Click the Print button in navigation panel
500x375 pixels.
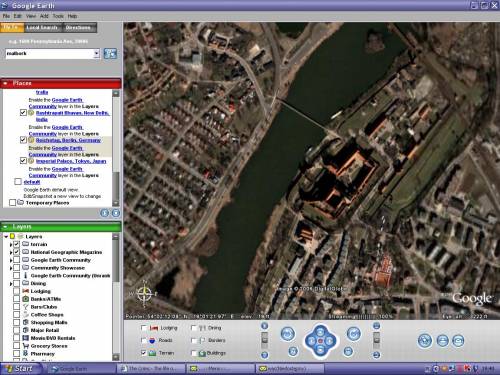click(x=443, y=341)
